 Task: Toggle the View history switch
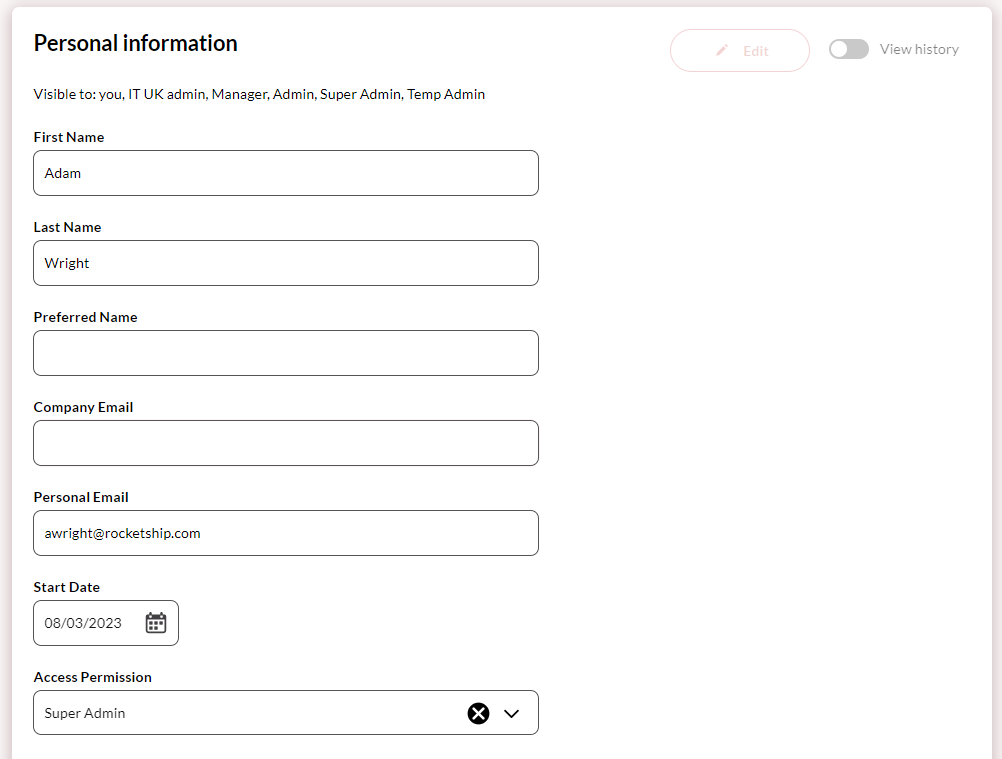click(848, 49)
